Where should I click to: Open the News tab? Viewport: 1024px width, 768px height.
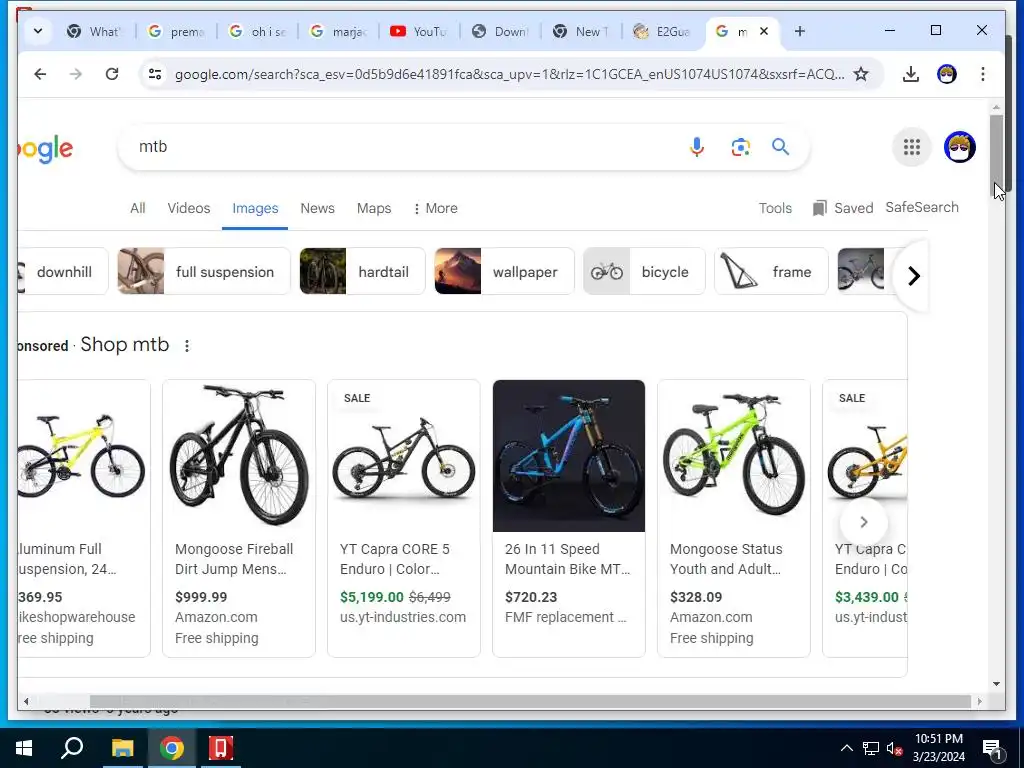coord(317,208)
